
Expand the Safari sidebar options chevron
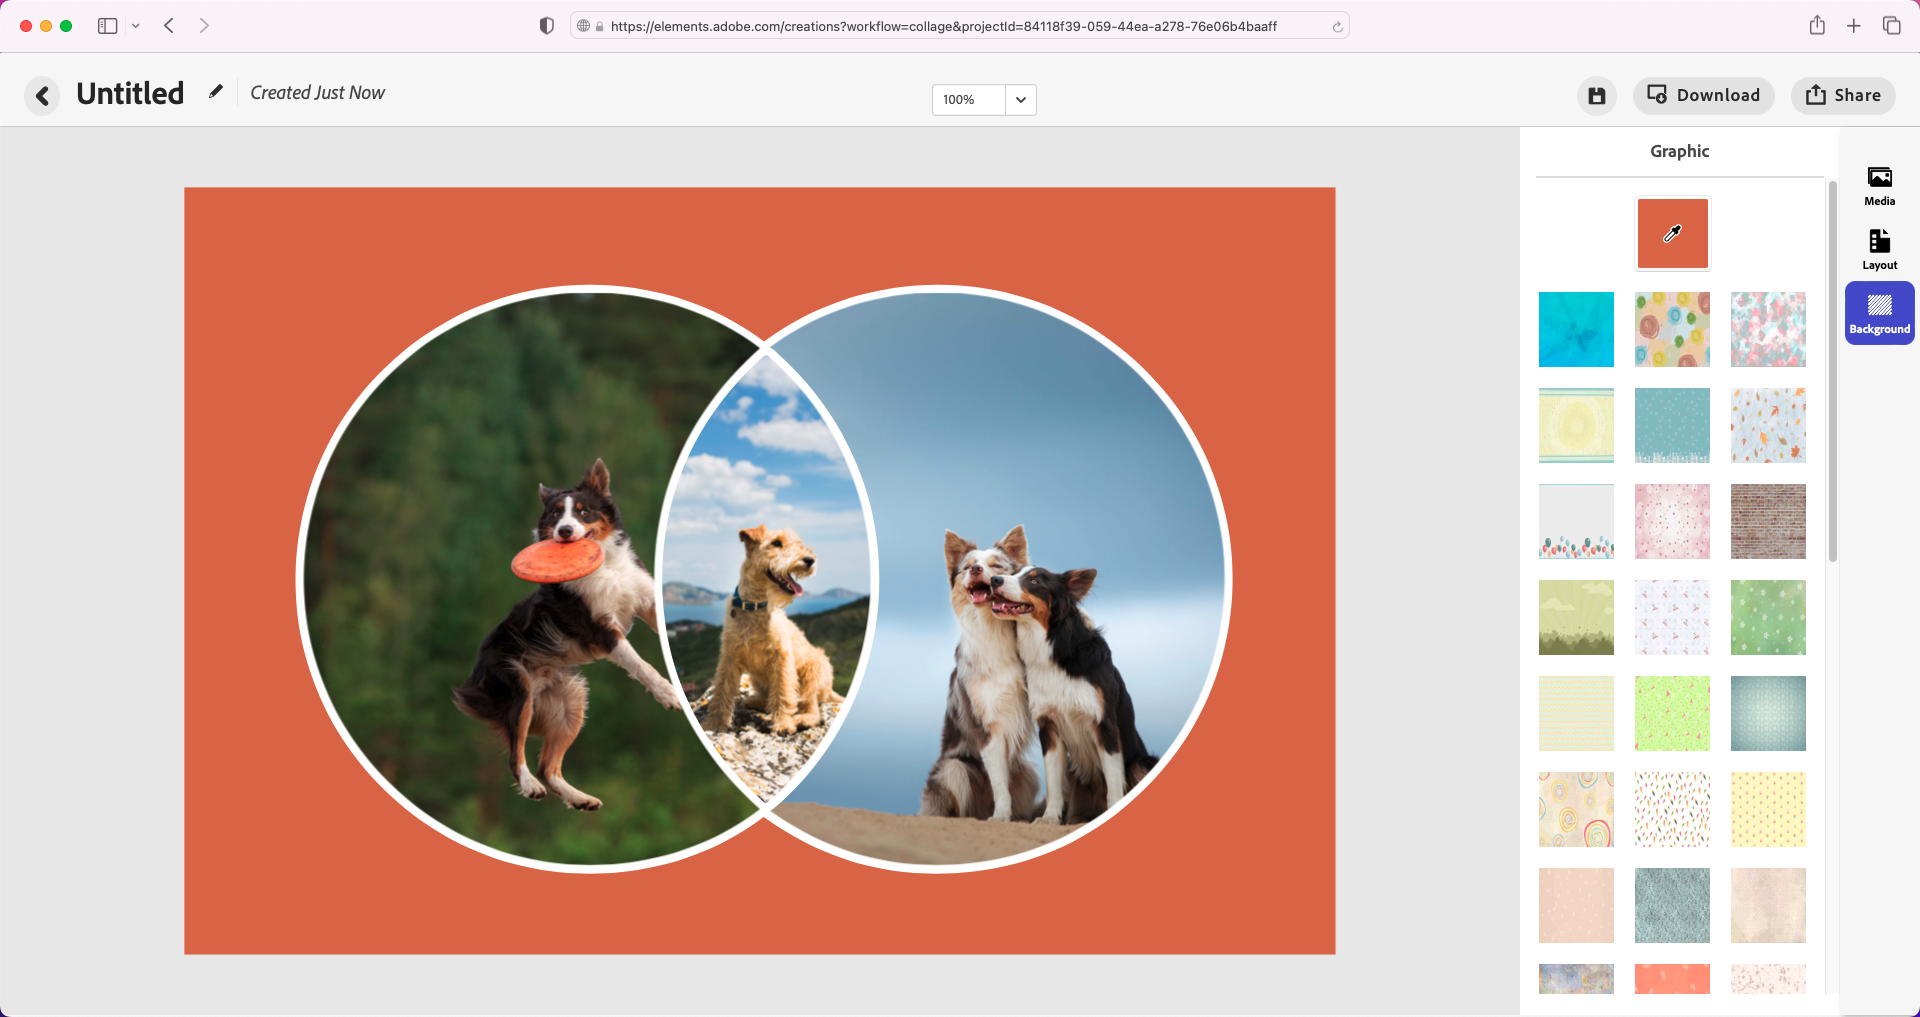pos(136,26)
